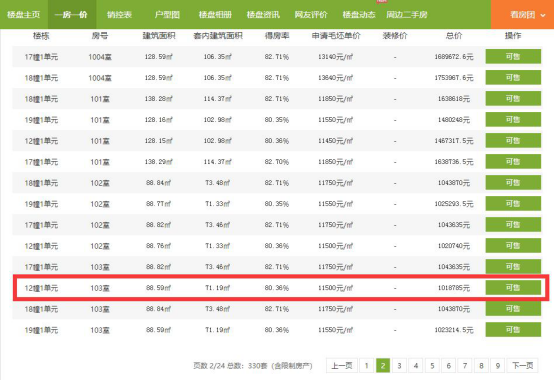Image resolution: width=554 pixels, height=381 pixels.
Task: View the 网友评价 tab
Action: (311, 14)
